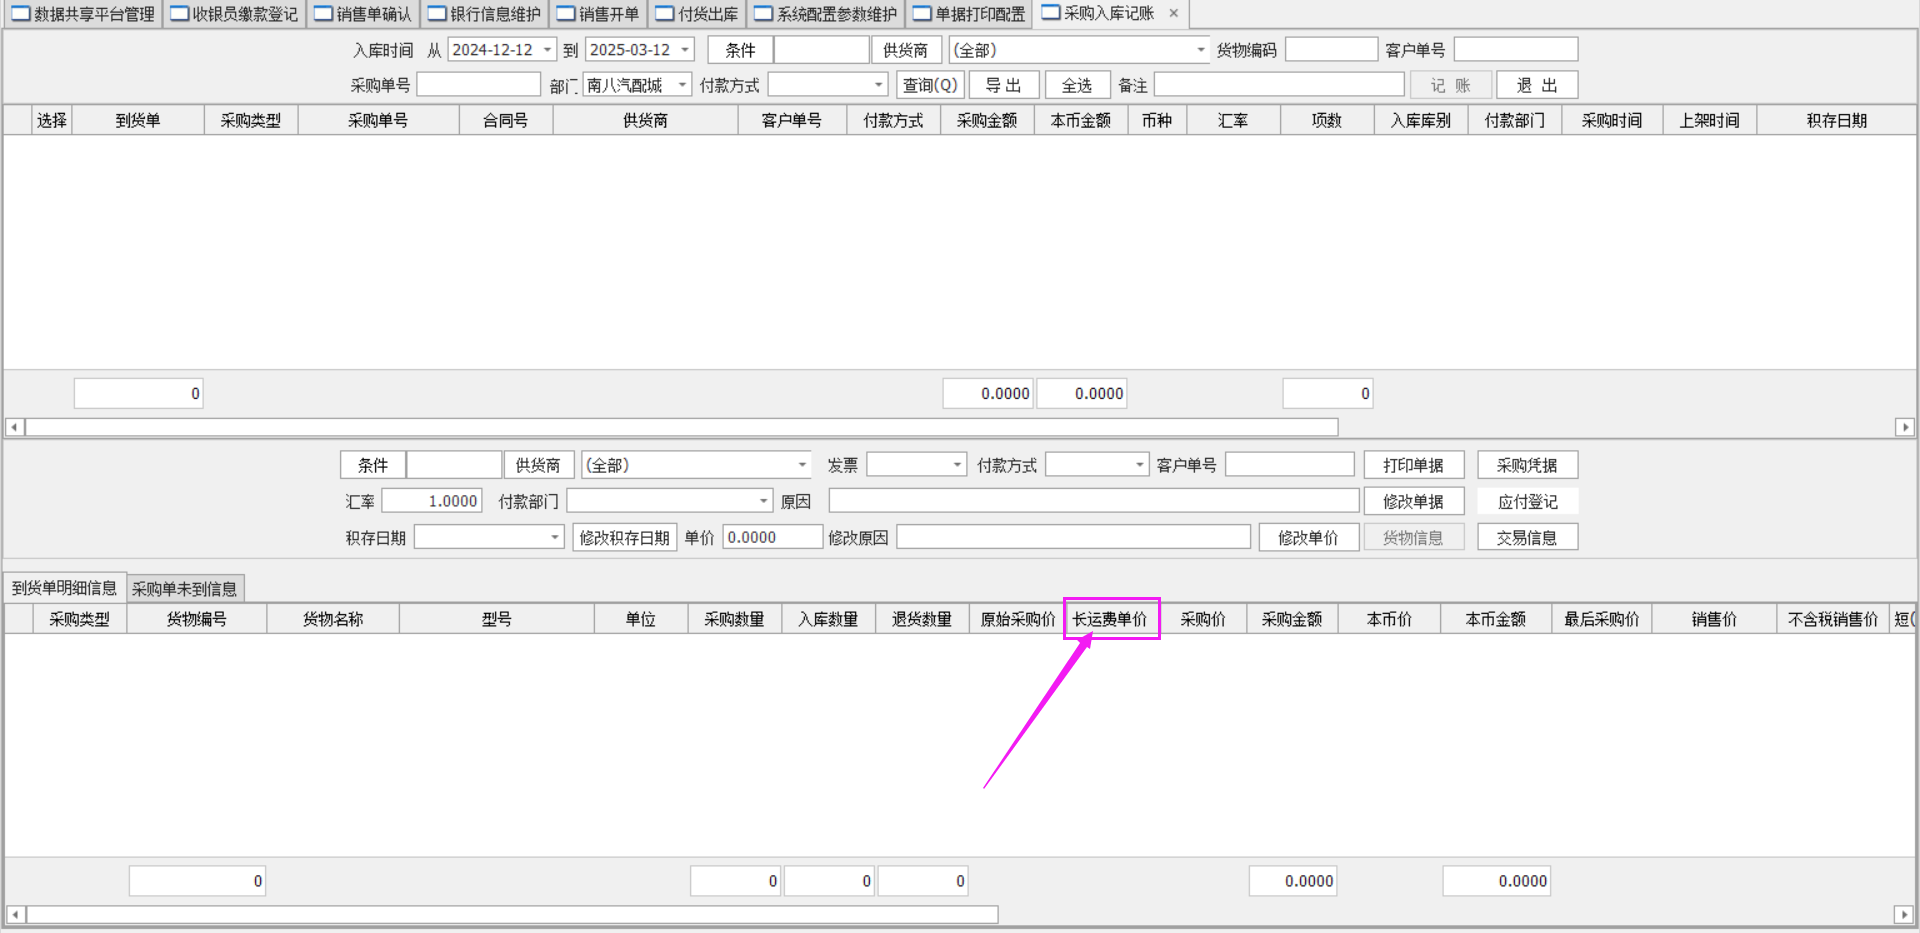Screen dimensions: 1920x933
Task: Expand 部门 dropdown 南八汽配城
Action: pos(683,86)
